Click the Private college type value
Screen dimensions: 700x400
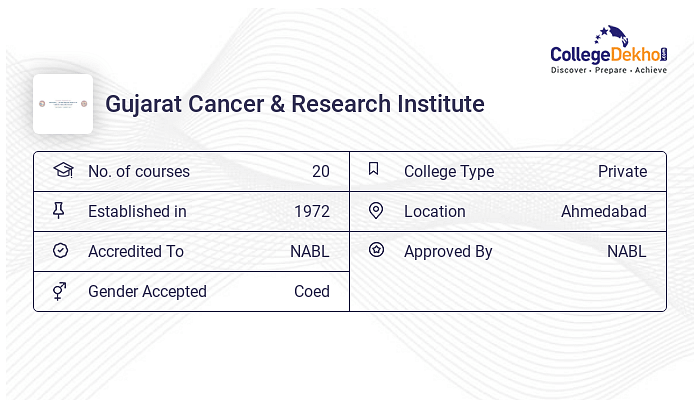tap(622, 171)
